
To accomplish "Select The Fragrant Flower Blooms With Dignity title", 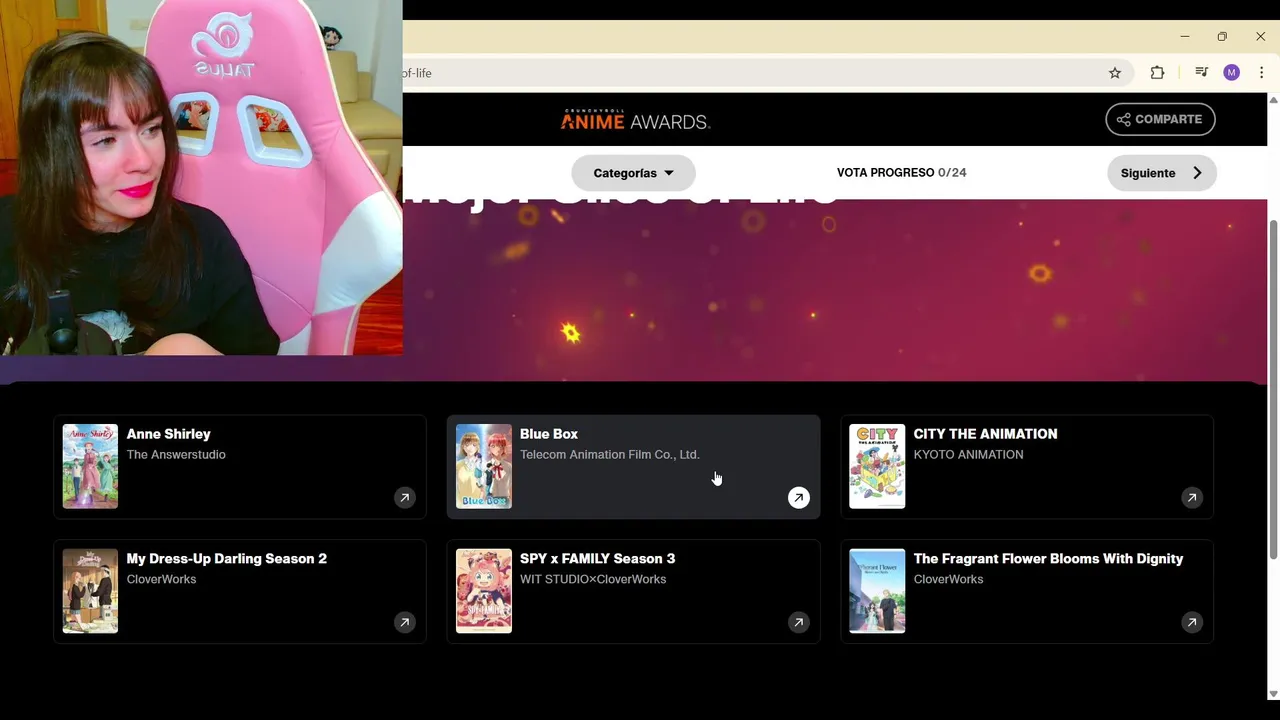I will pos(1048,559).
